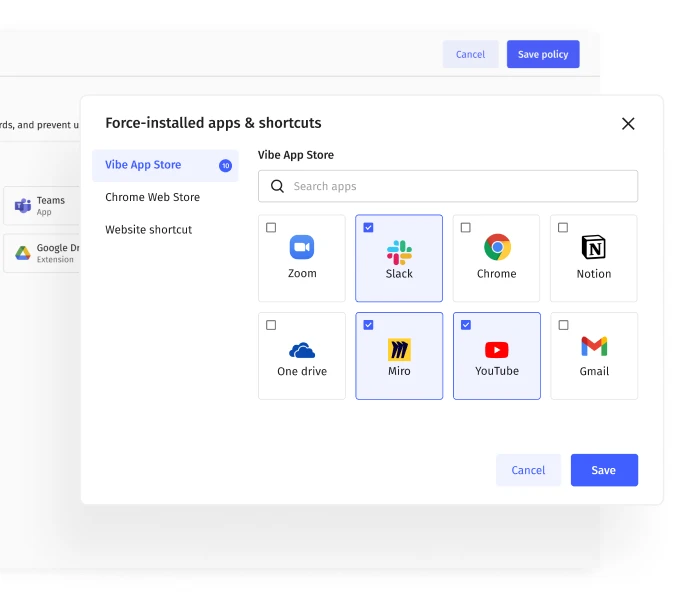Click the YouTube app icon
This screenshot has width=686, height=600.
click(497, 350)
